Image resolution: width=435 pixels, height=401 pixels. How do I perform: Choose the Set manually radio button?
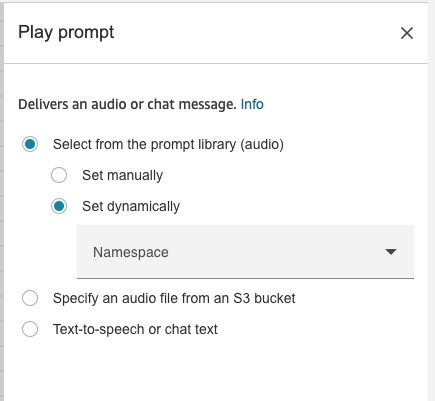point(59,175)
